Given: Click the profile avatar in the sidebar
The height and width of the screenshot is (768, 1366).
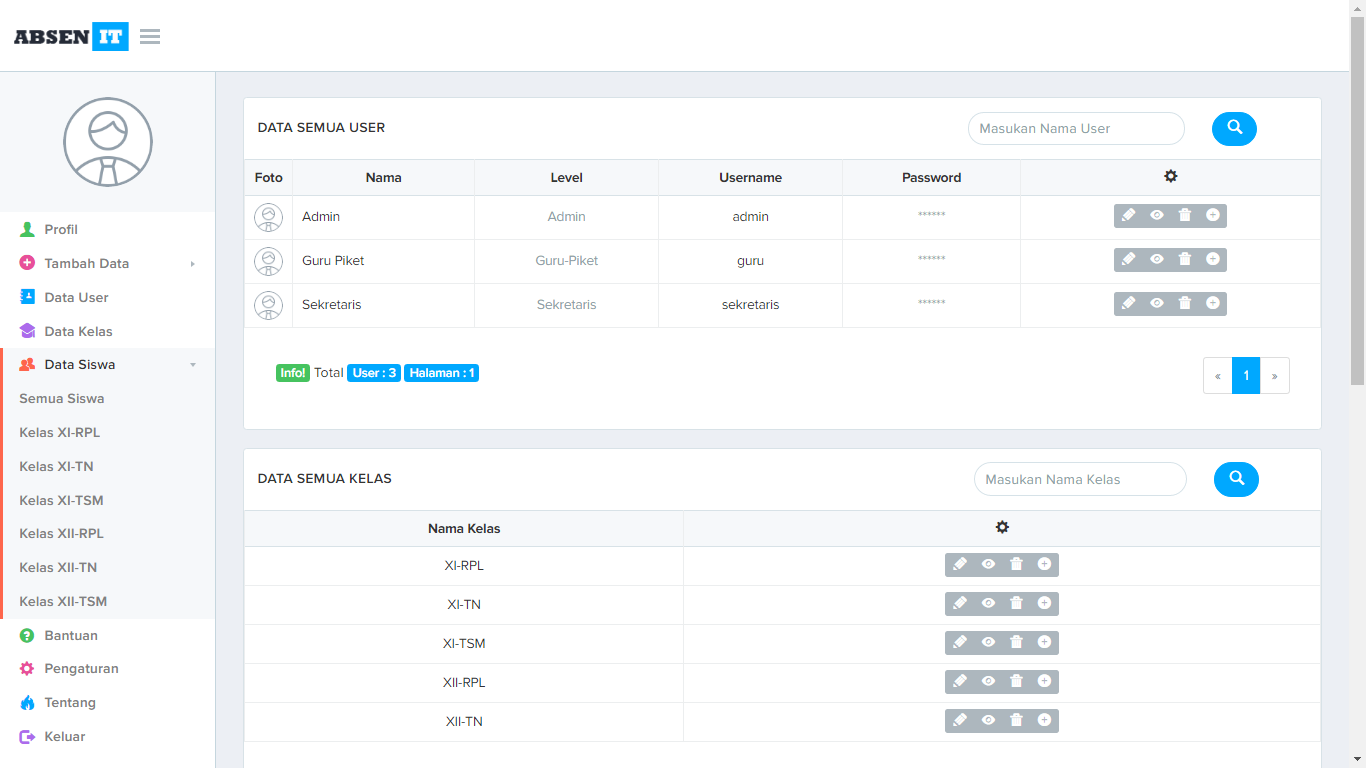Looking at the screenshot, I should (x=108, y=142).
